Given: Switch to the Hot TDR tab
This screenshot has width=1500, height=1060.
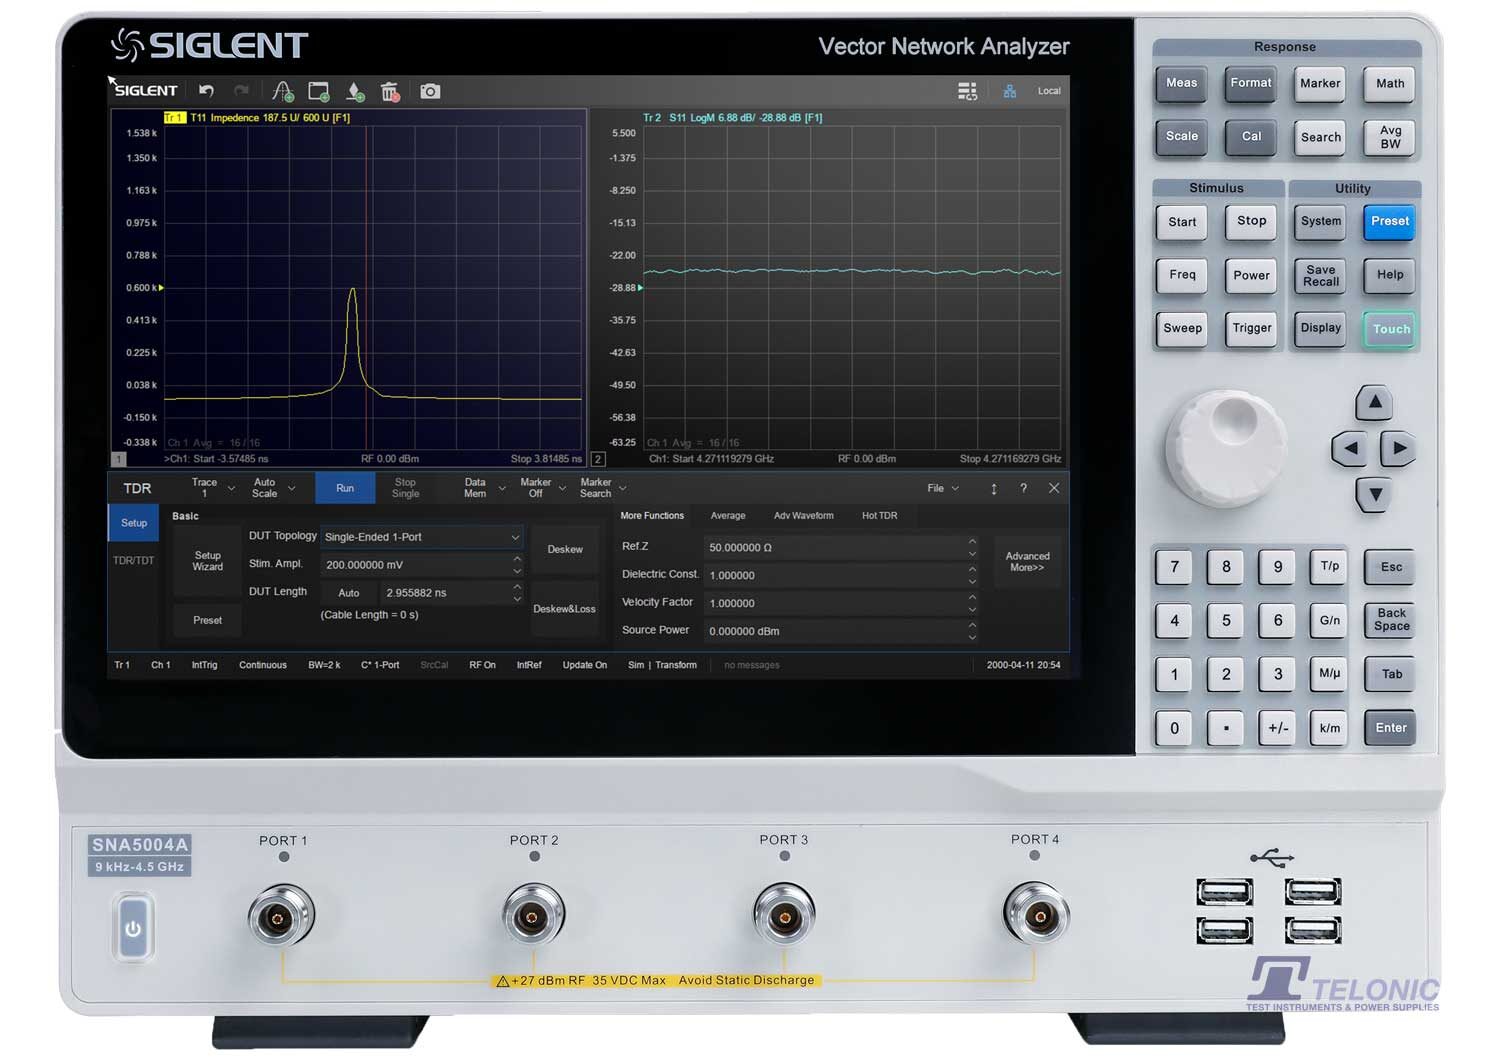Looking at the screenshot, I should [880, 516].
